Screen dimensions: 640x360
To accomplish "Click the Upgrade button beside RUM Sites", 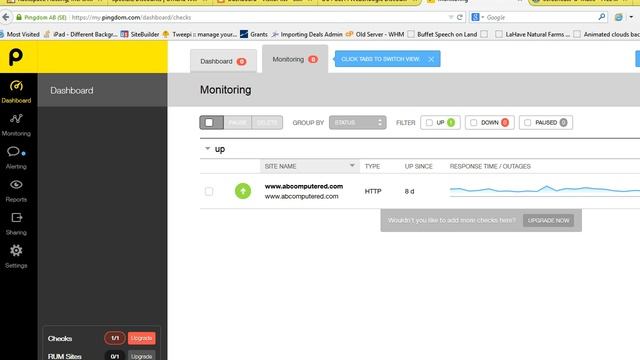I will 142,356.
